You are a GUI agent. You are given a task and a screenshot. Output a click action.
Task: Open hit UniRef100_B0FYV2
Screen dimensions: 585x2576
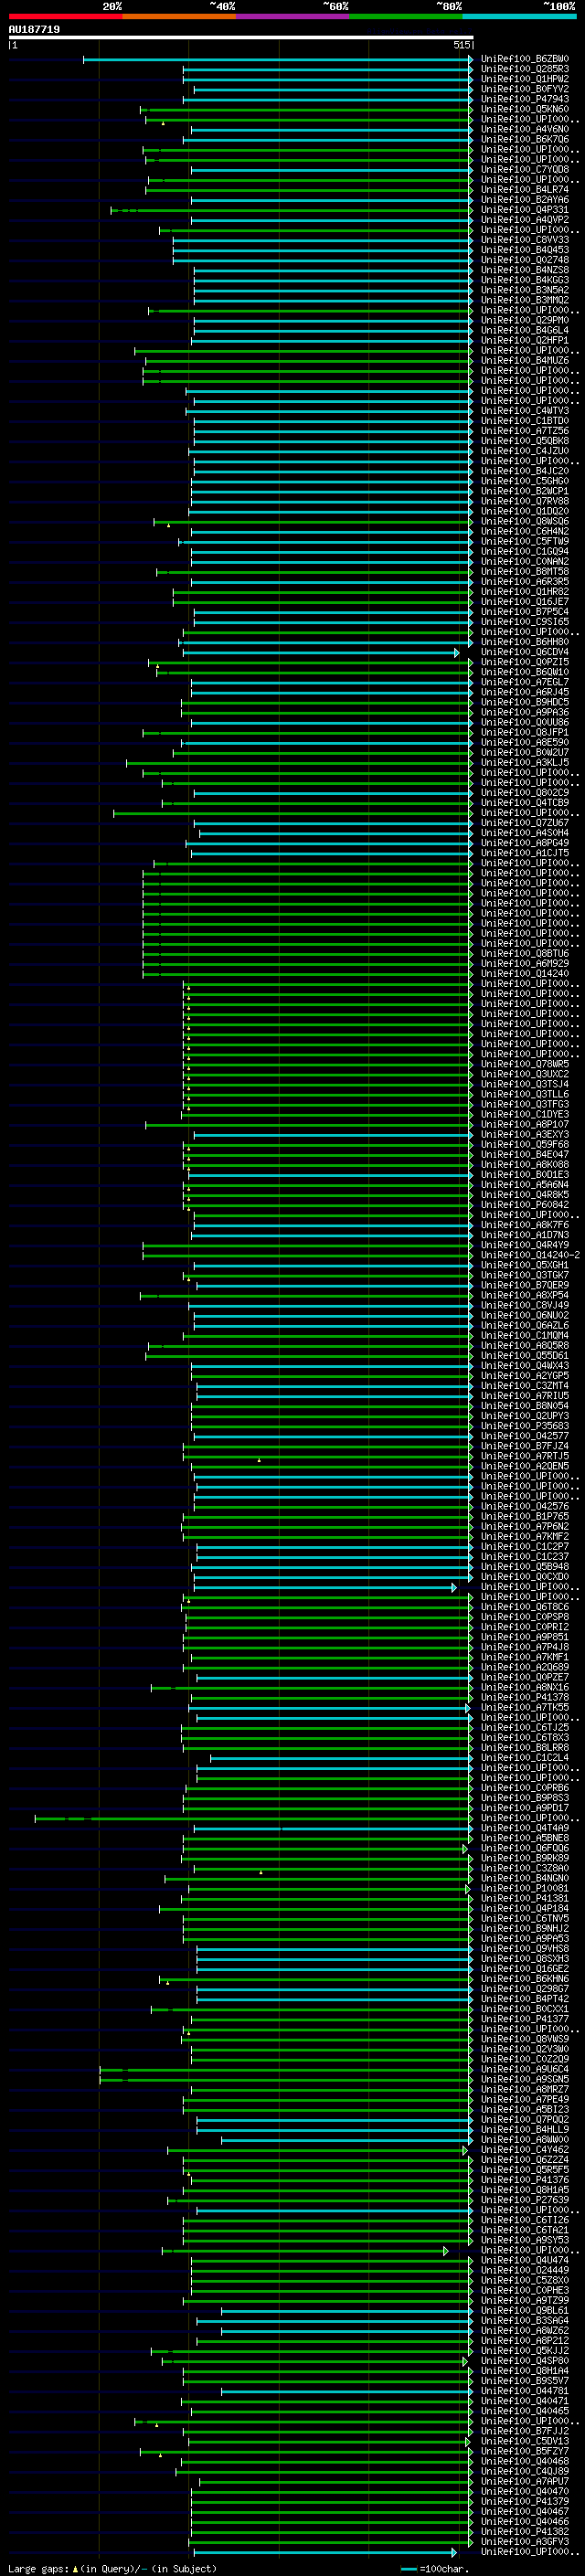click(524, 89)
